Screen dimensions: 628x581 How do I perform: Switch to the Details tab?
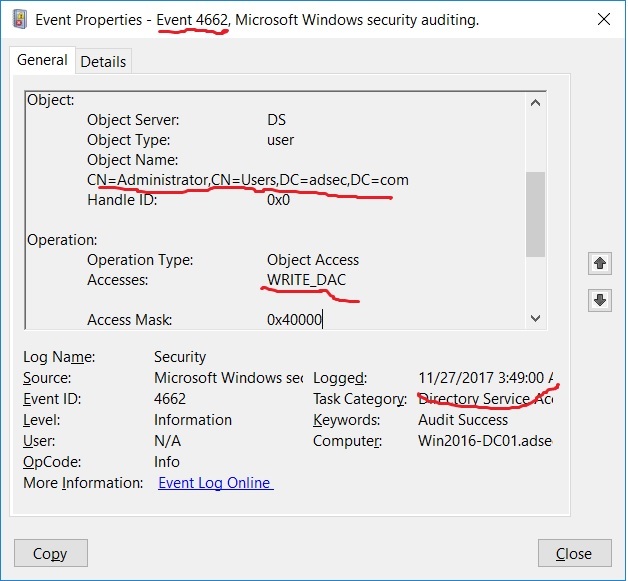click(103, 62)
